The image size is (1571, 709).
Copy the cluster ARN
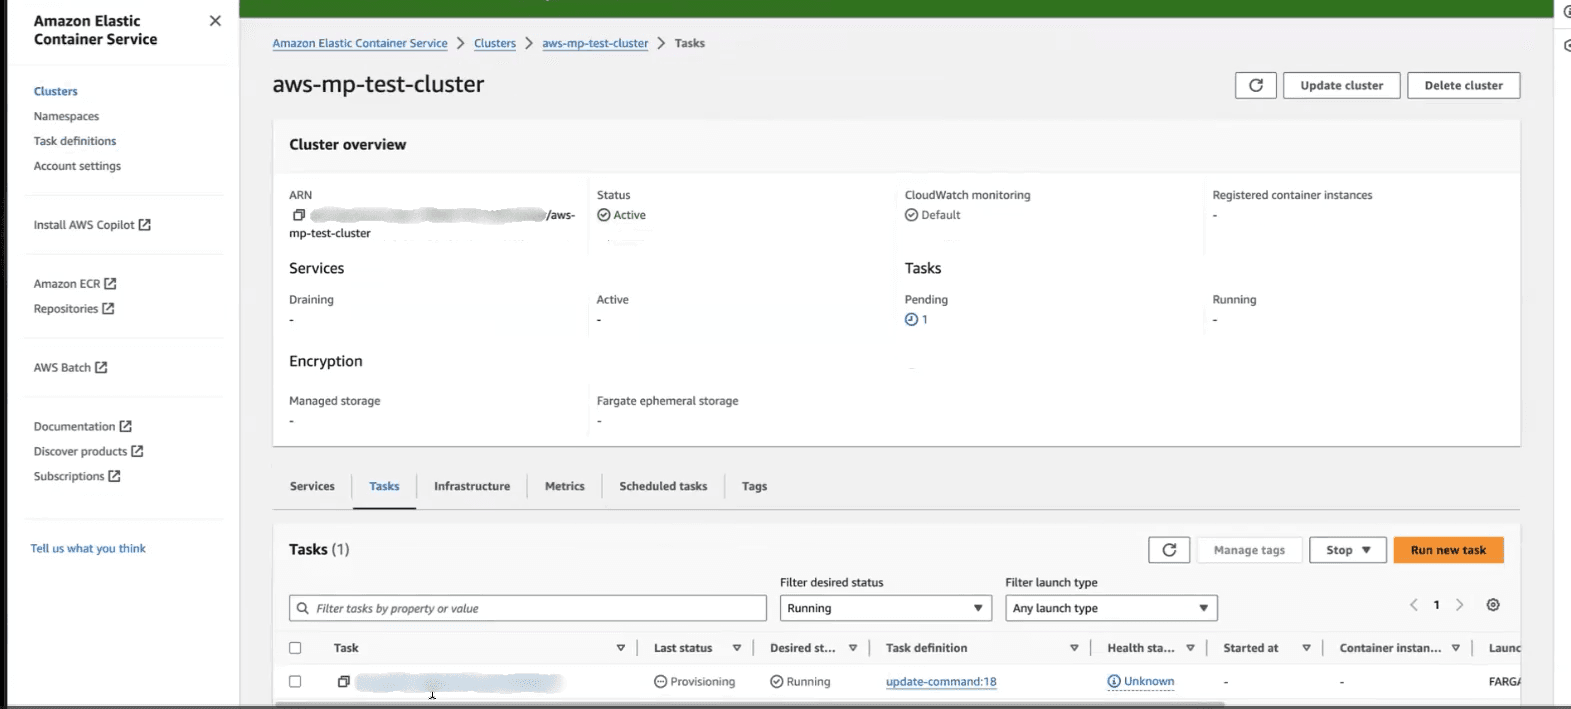coord(298,215)
